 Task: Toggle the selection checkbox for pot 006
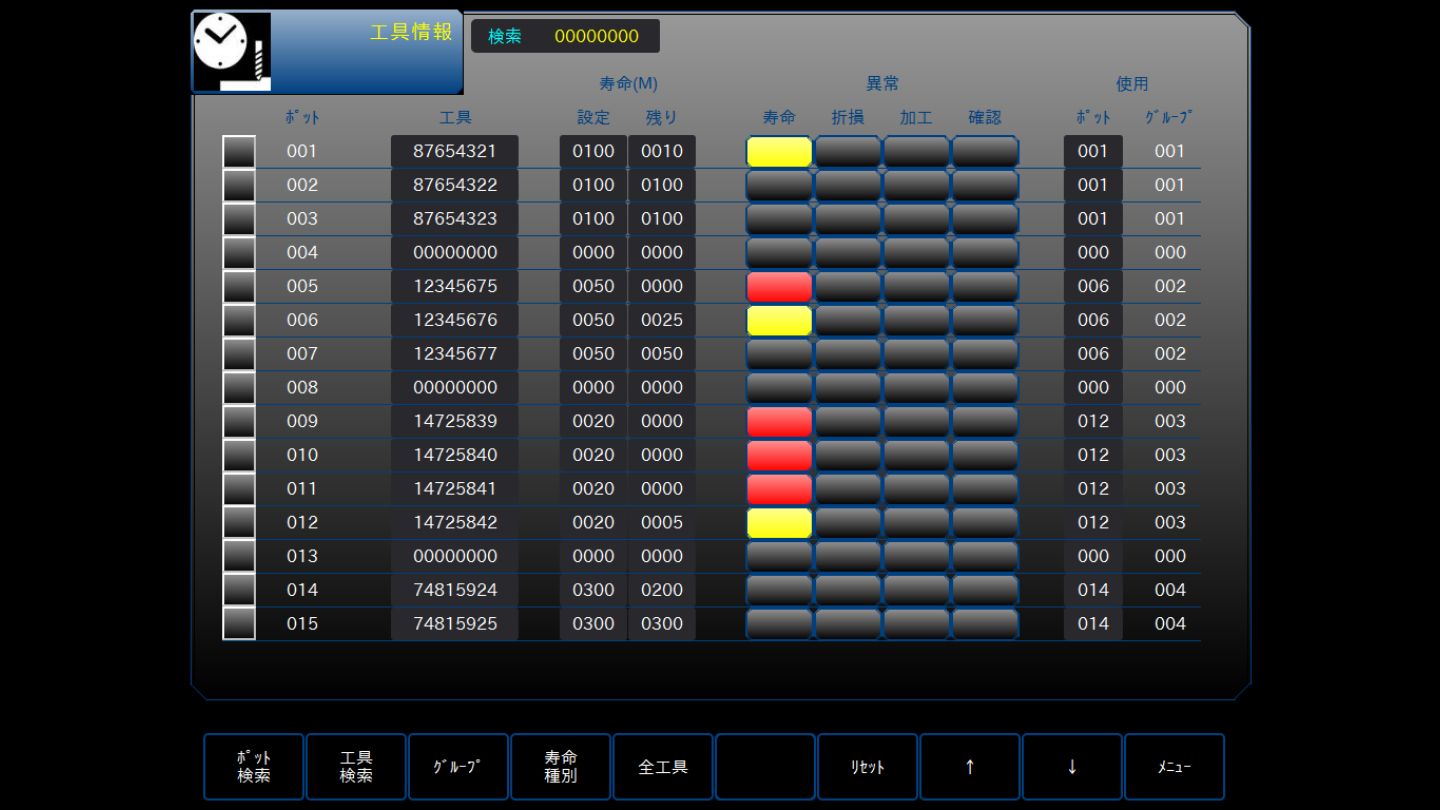(x=239, y=320)
